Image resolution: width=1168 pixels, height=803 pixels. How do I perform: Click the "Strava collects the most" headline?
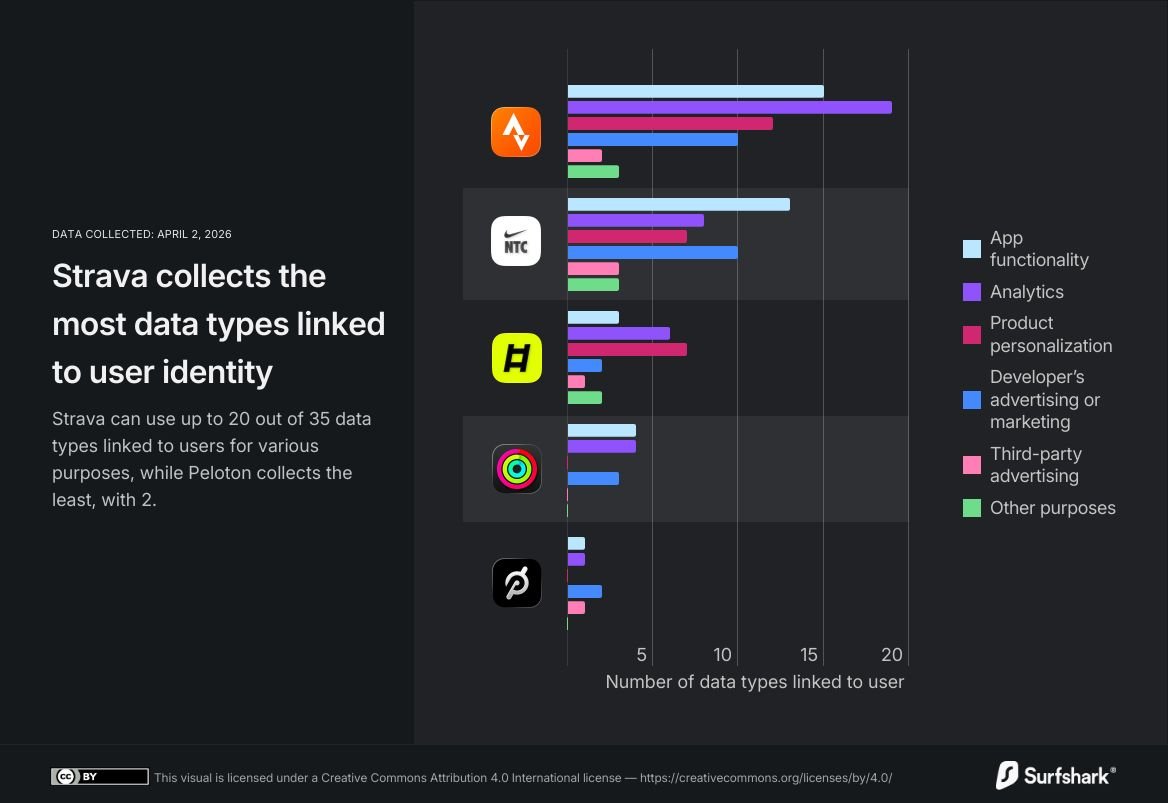(218, 323)
